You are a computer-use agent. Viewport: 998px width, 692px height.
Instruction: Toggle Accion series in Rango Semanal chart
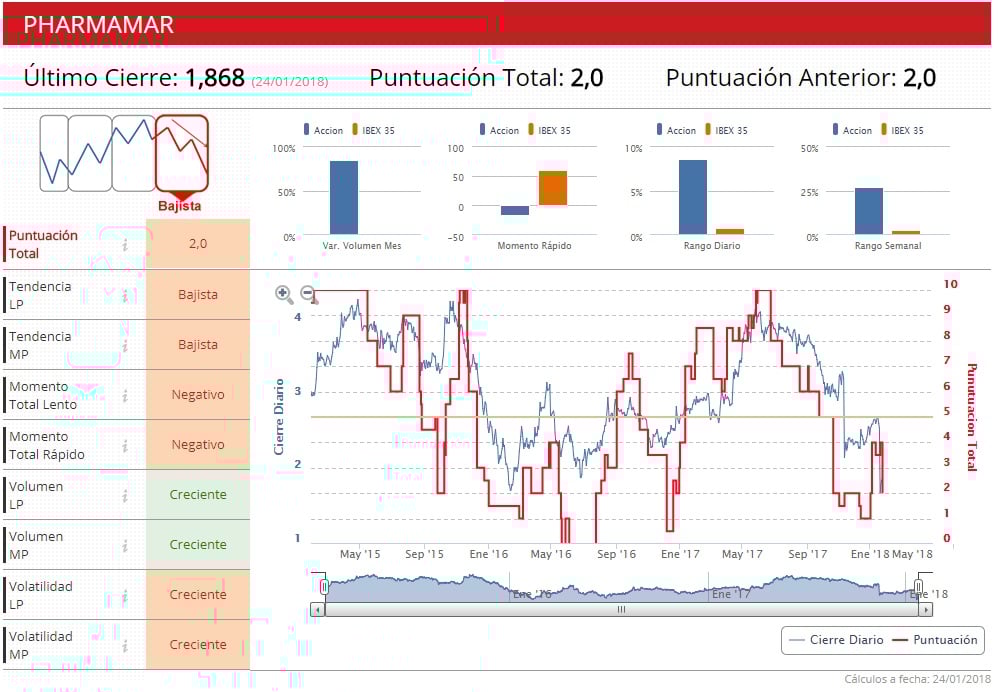pos(852,130)
